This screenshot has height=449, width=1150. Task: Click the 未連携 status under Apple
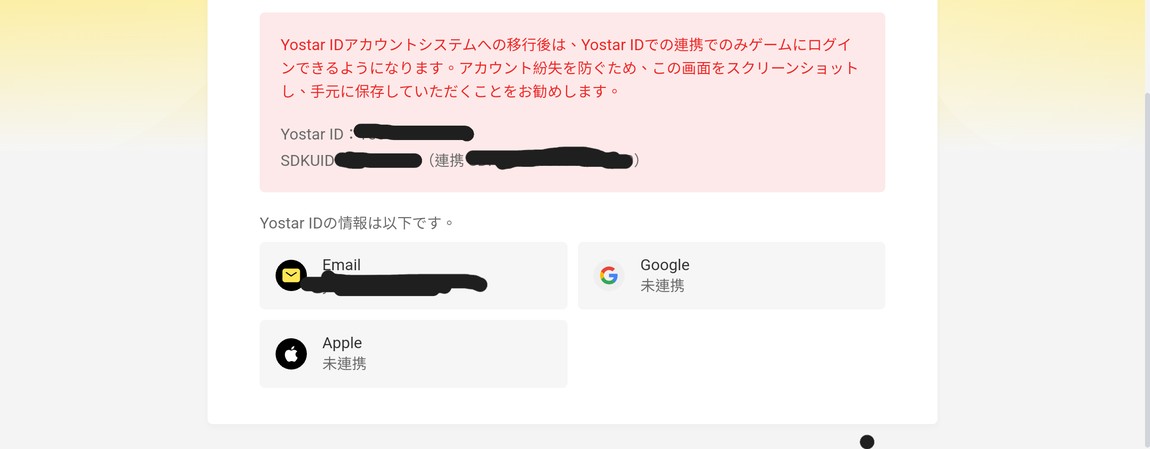pyautogui.click(x=344, y=364)
